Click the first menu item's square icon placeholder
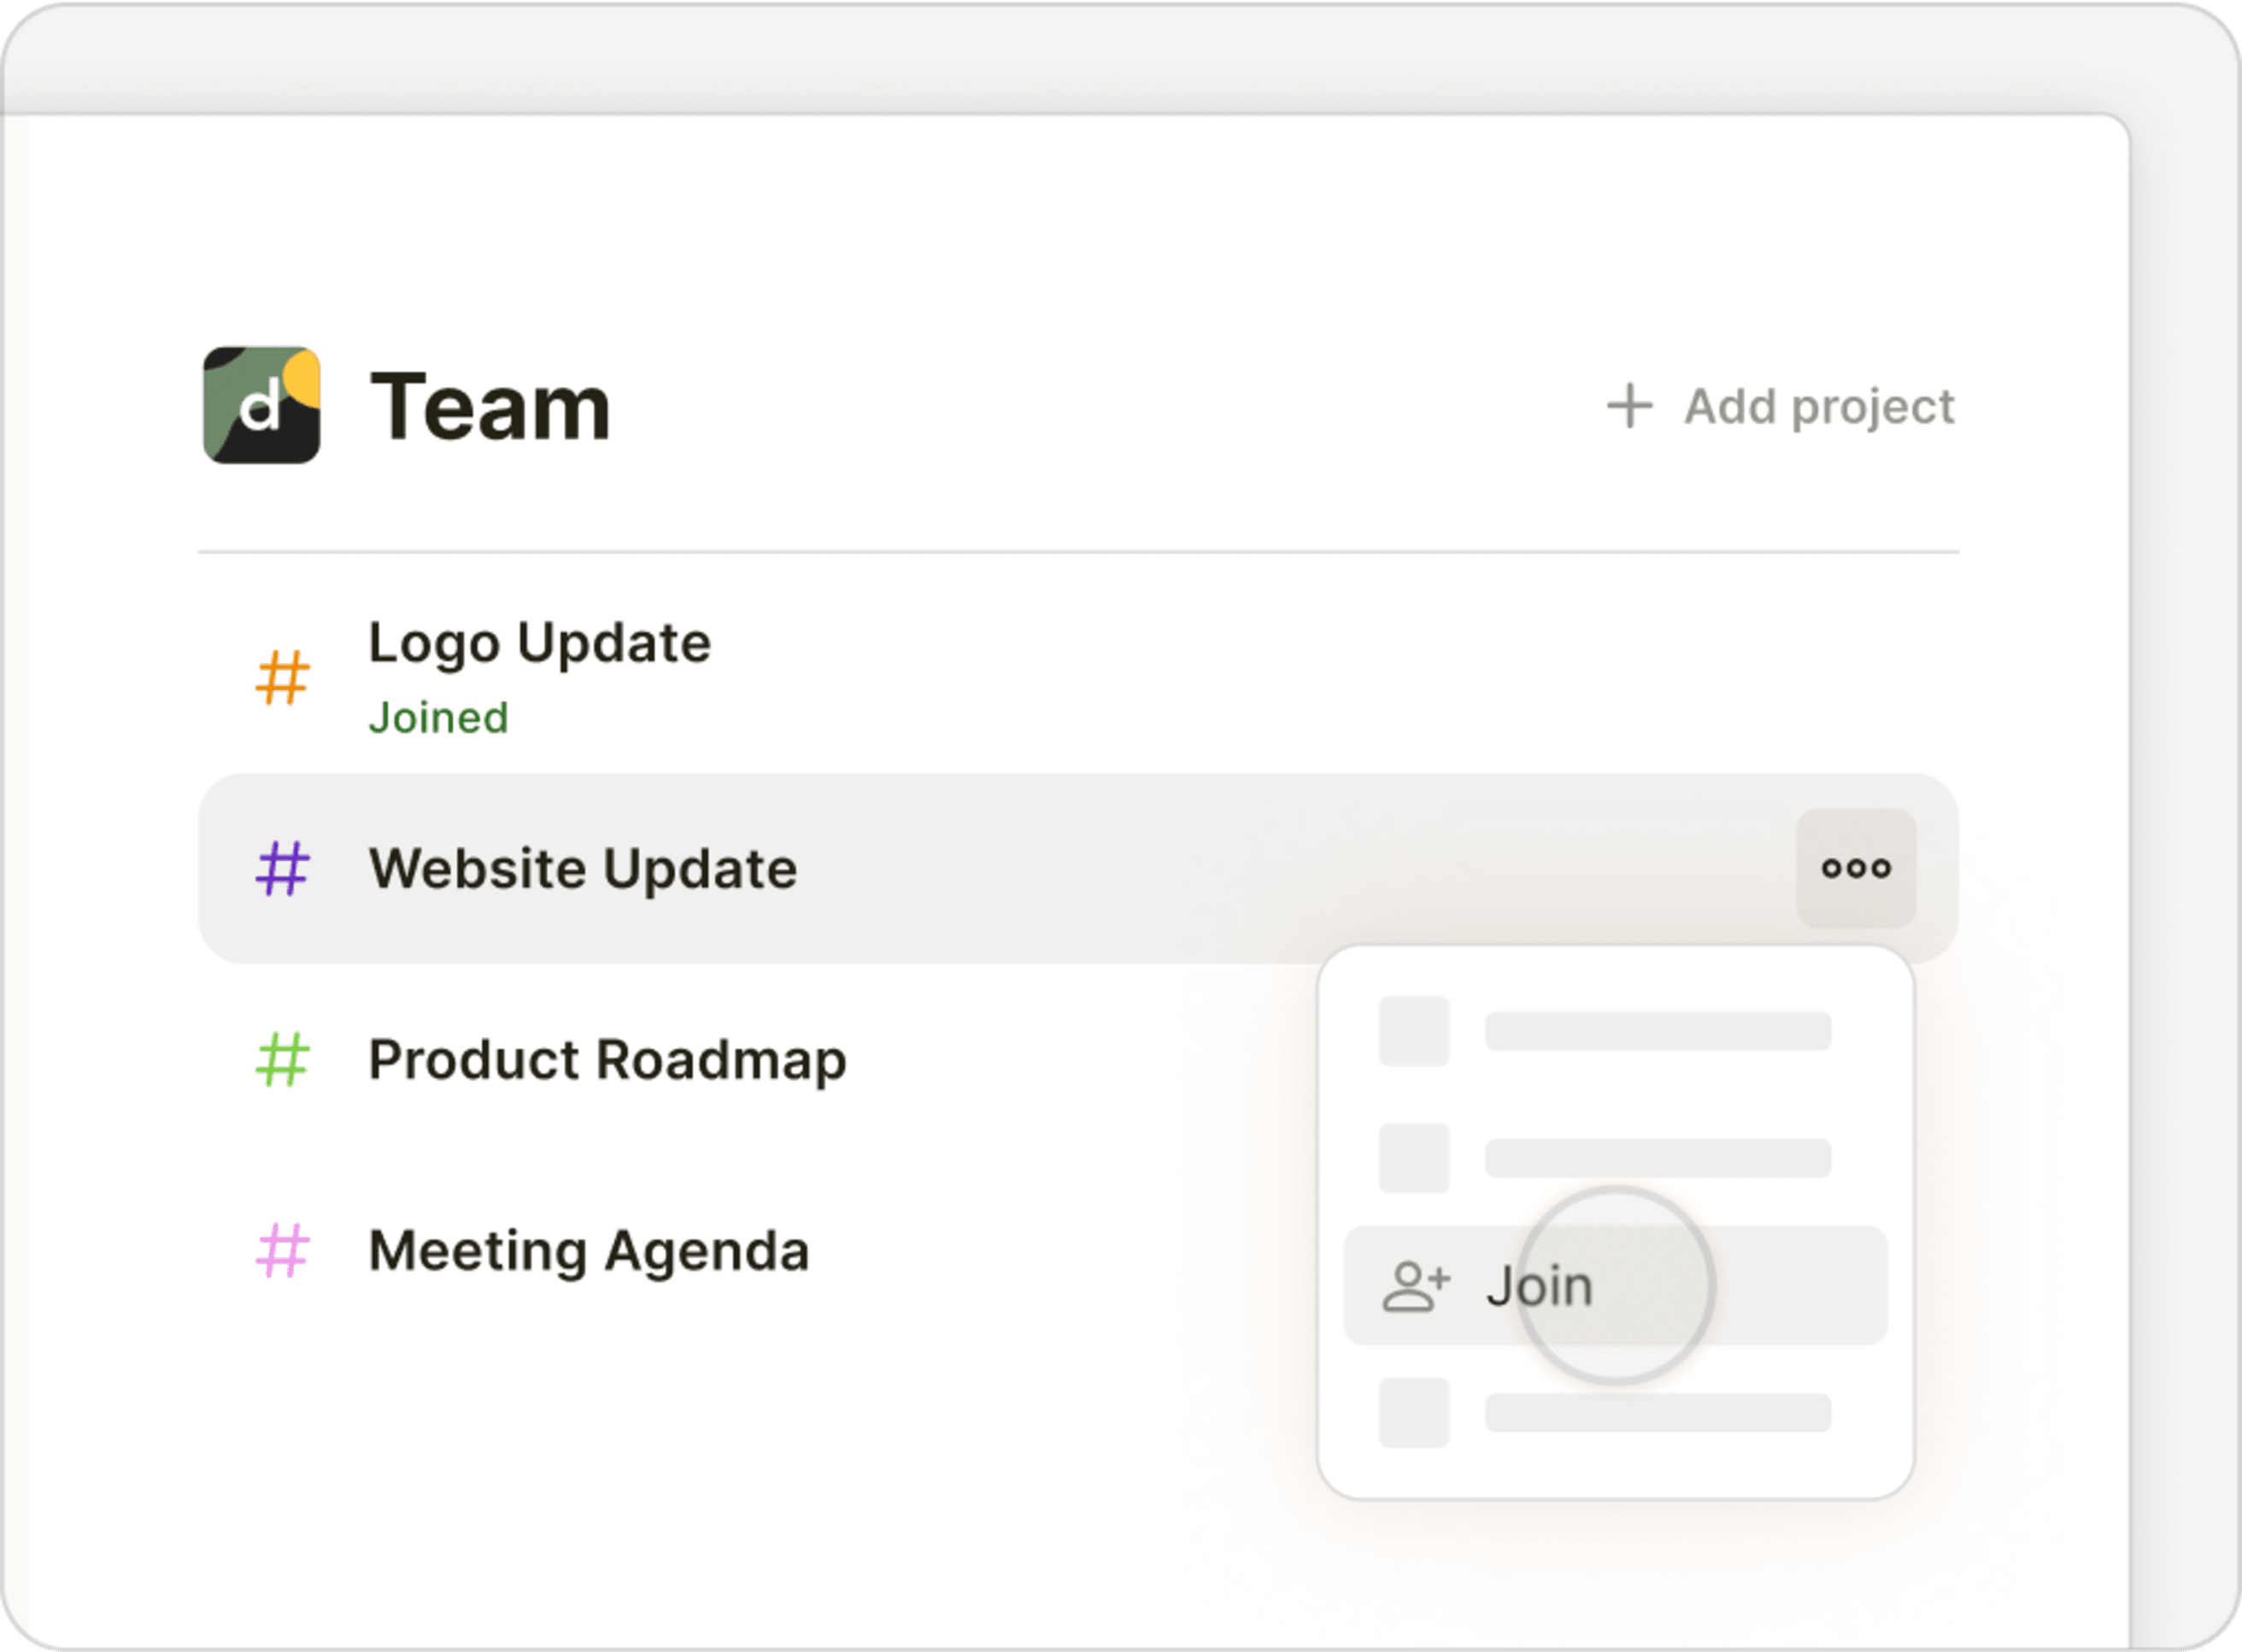Screen dimensions: 2242x1652 tap(1414, 1031)
